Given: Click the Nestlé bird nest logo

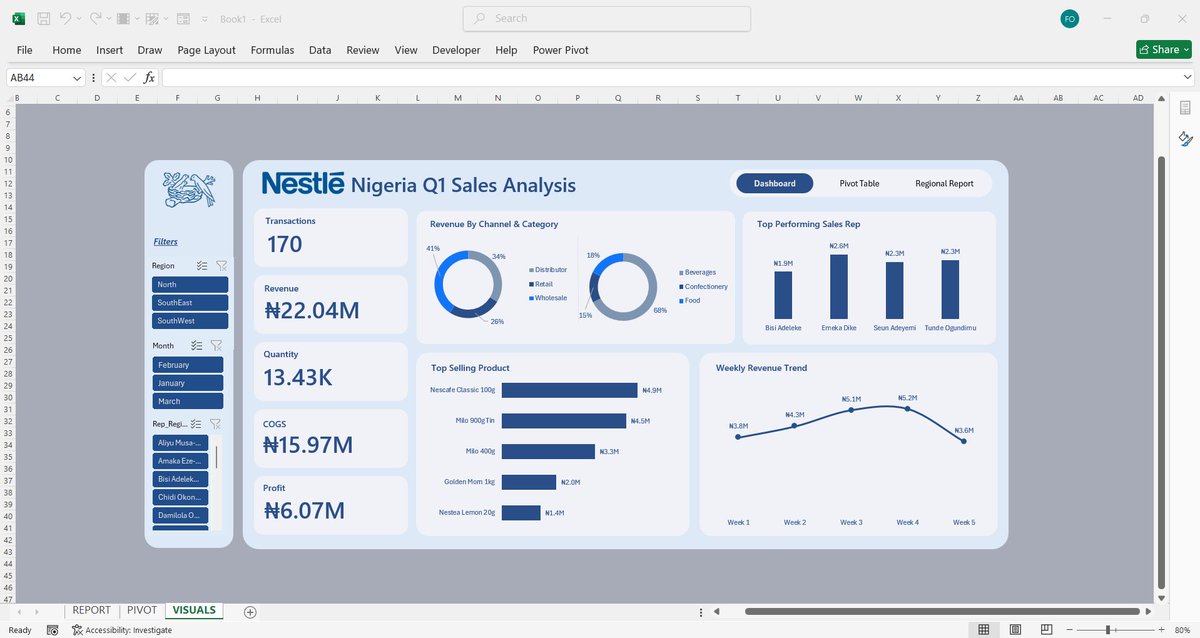Looking at the screenshot, I should pyautogui.click(x=189, y=189).
